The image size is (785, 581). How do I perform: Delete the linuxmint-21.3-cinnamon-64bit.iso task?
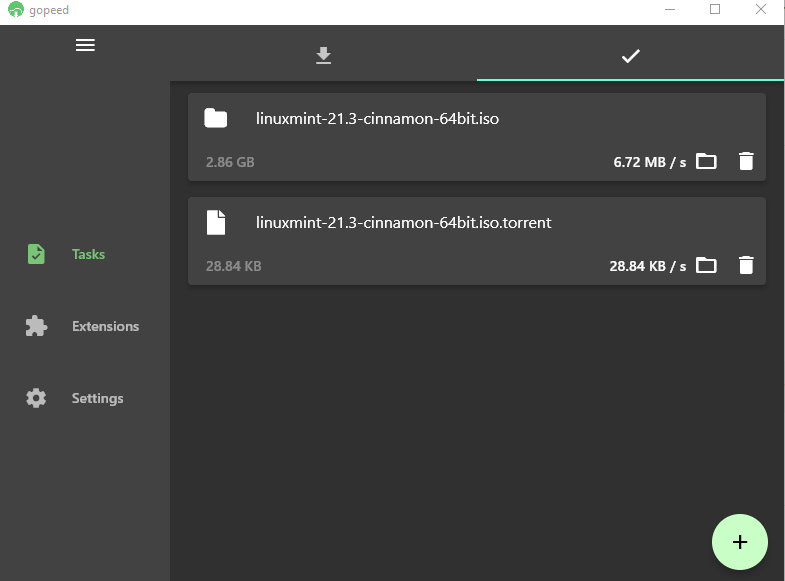coord(746,161)
